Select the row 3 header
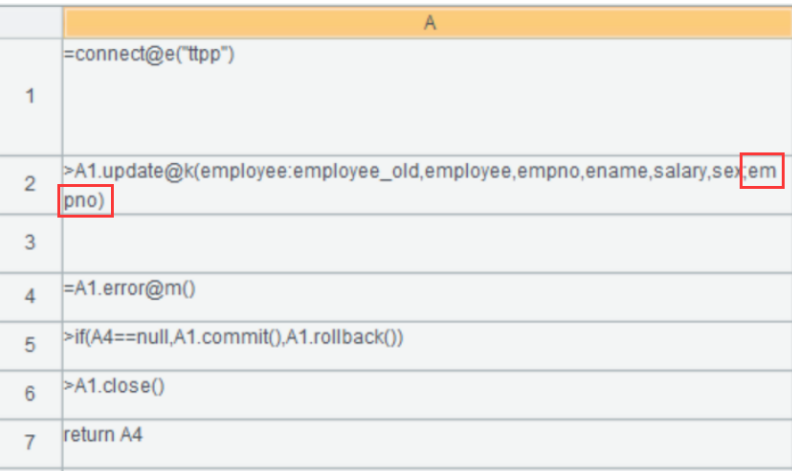Viewport: 792px width, 471px height. pos(31,242)
